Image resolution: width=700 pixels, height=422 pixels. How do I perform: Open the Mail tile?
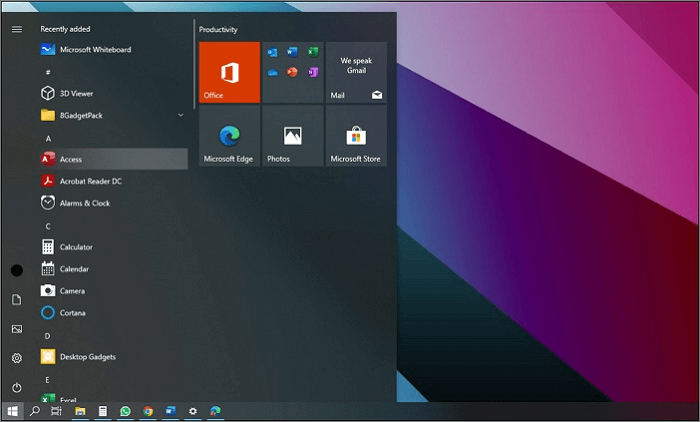pyautogui.click(x=356, y=72)
